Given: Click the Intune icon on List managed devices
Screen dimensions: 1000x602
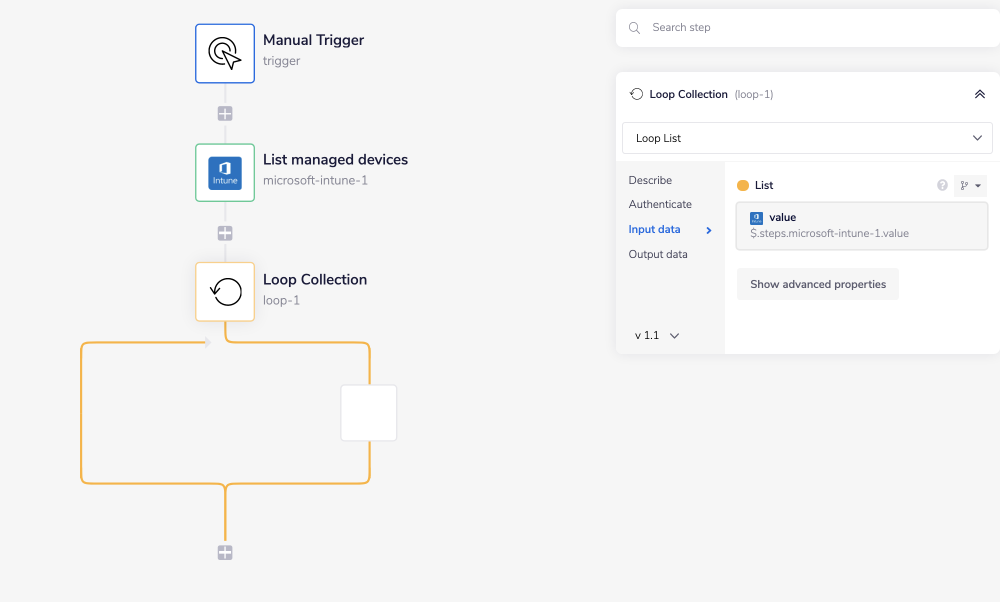Looking at the screenshot, I should click(224, 172).
